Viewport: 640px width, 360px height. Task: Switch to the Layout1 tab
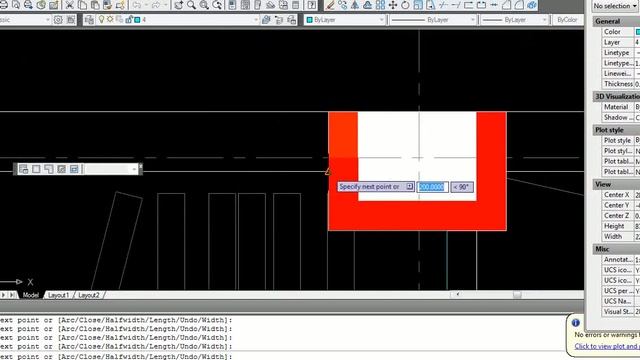58,295
